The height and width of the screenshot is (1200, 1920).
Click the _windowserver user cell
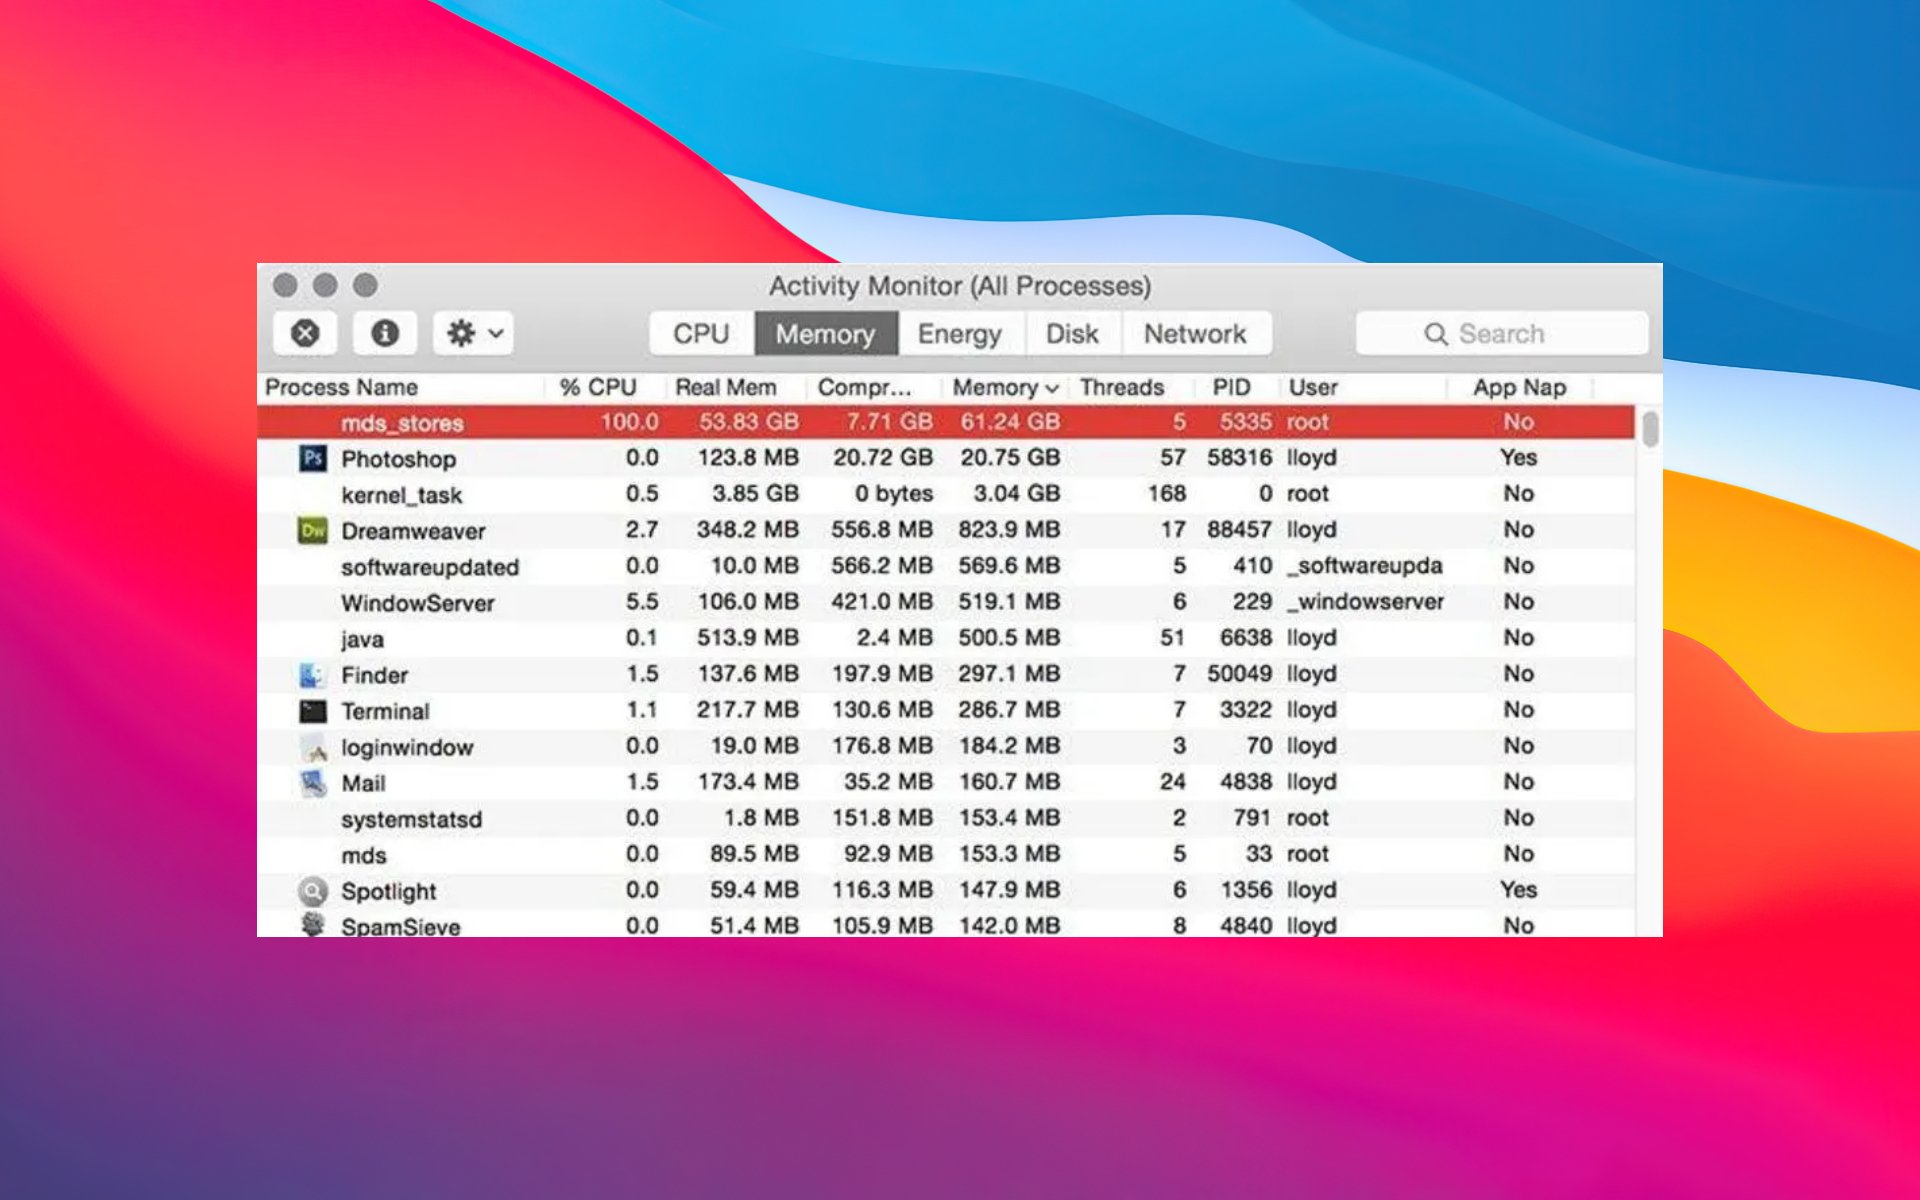(1366, 601)
